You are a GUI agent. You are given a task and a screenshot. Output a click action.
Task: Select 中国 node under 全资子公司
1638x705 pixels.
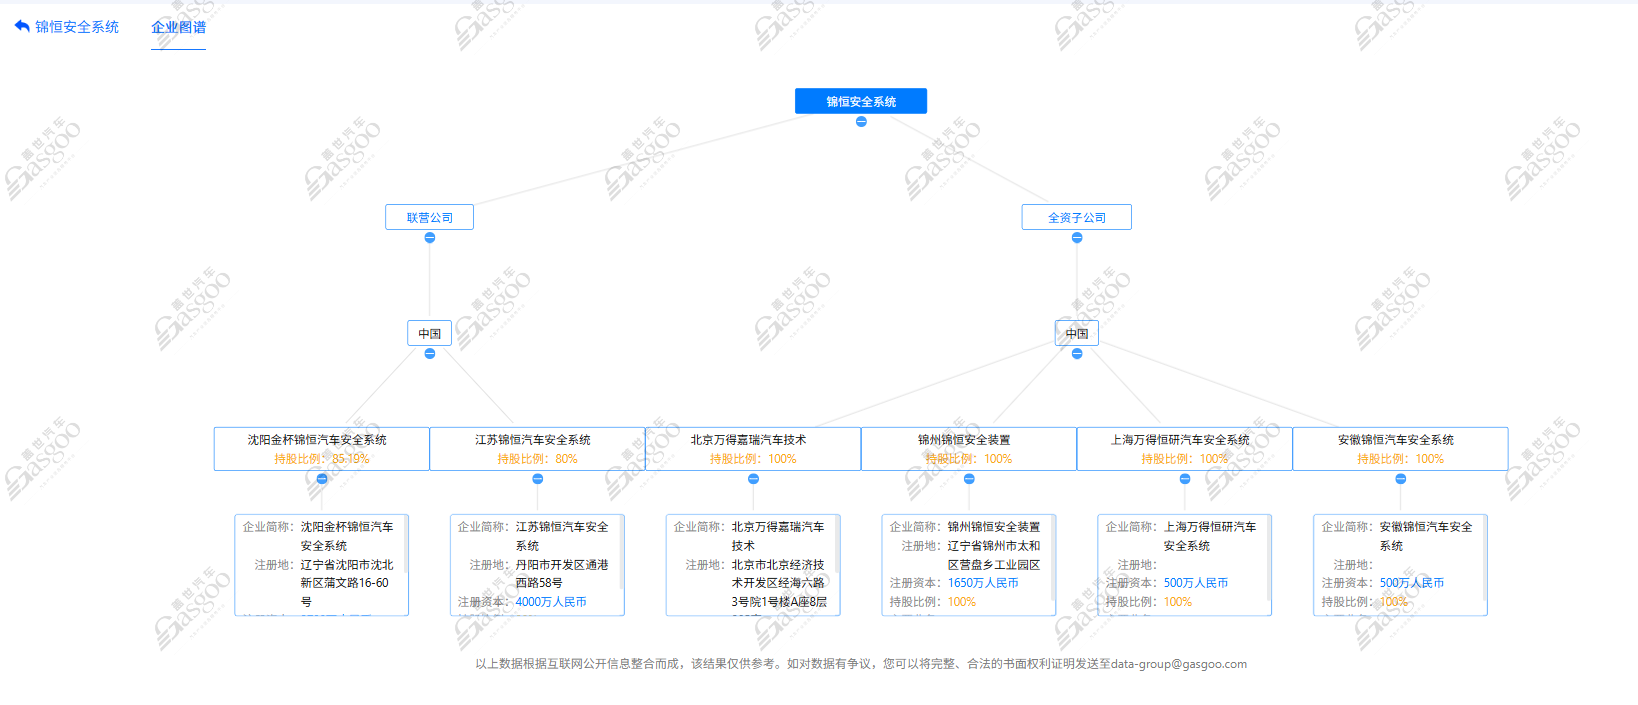[1077, 333]
